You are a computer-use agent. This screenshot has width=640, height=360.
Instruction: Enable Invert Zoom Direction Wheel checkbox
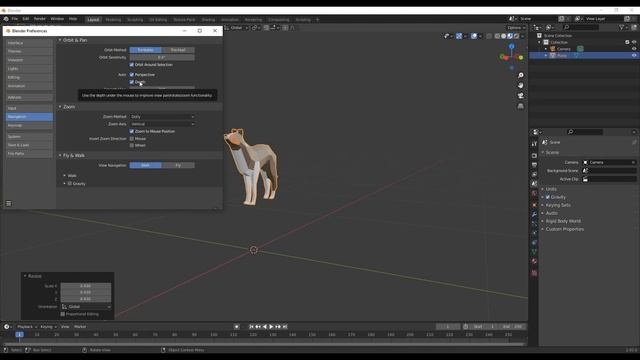tap(131, 145)
